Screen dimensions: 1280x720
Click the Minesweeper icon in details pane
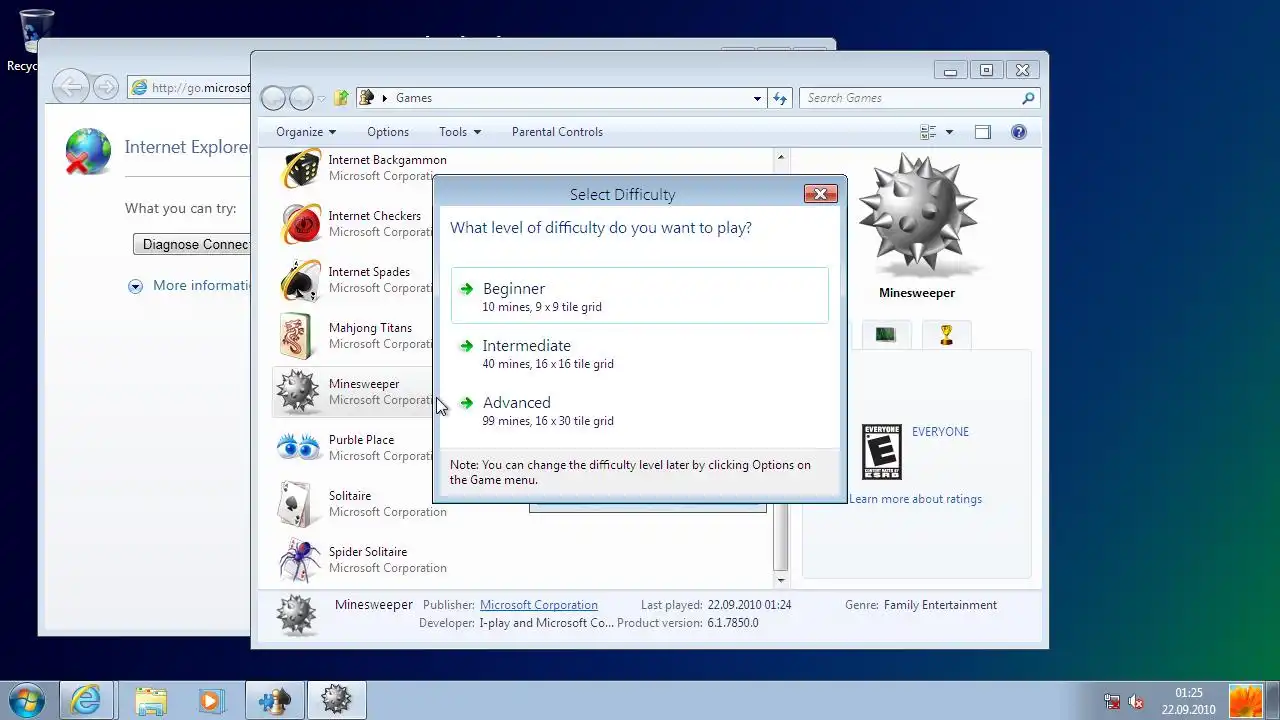(296, 614)
